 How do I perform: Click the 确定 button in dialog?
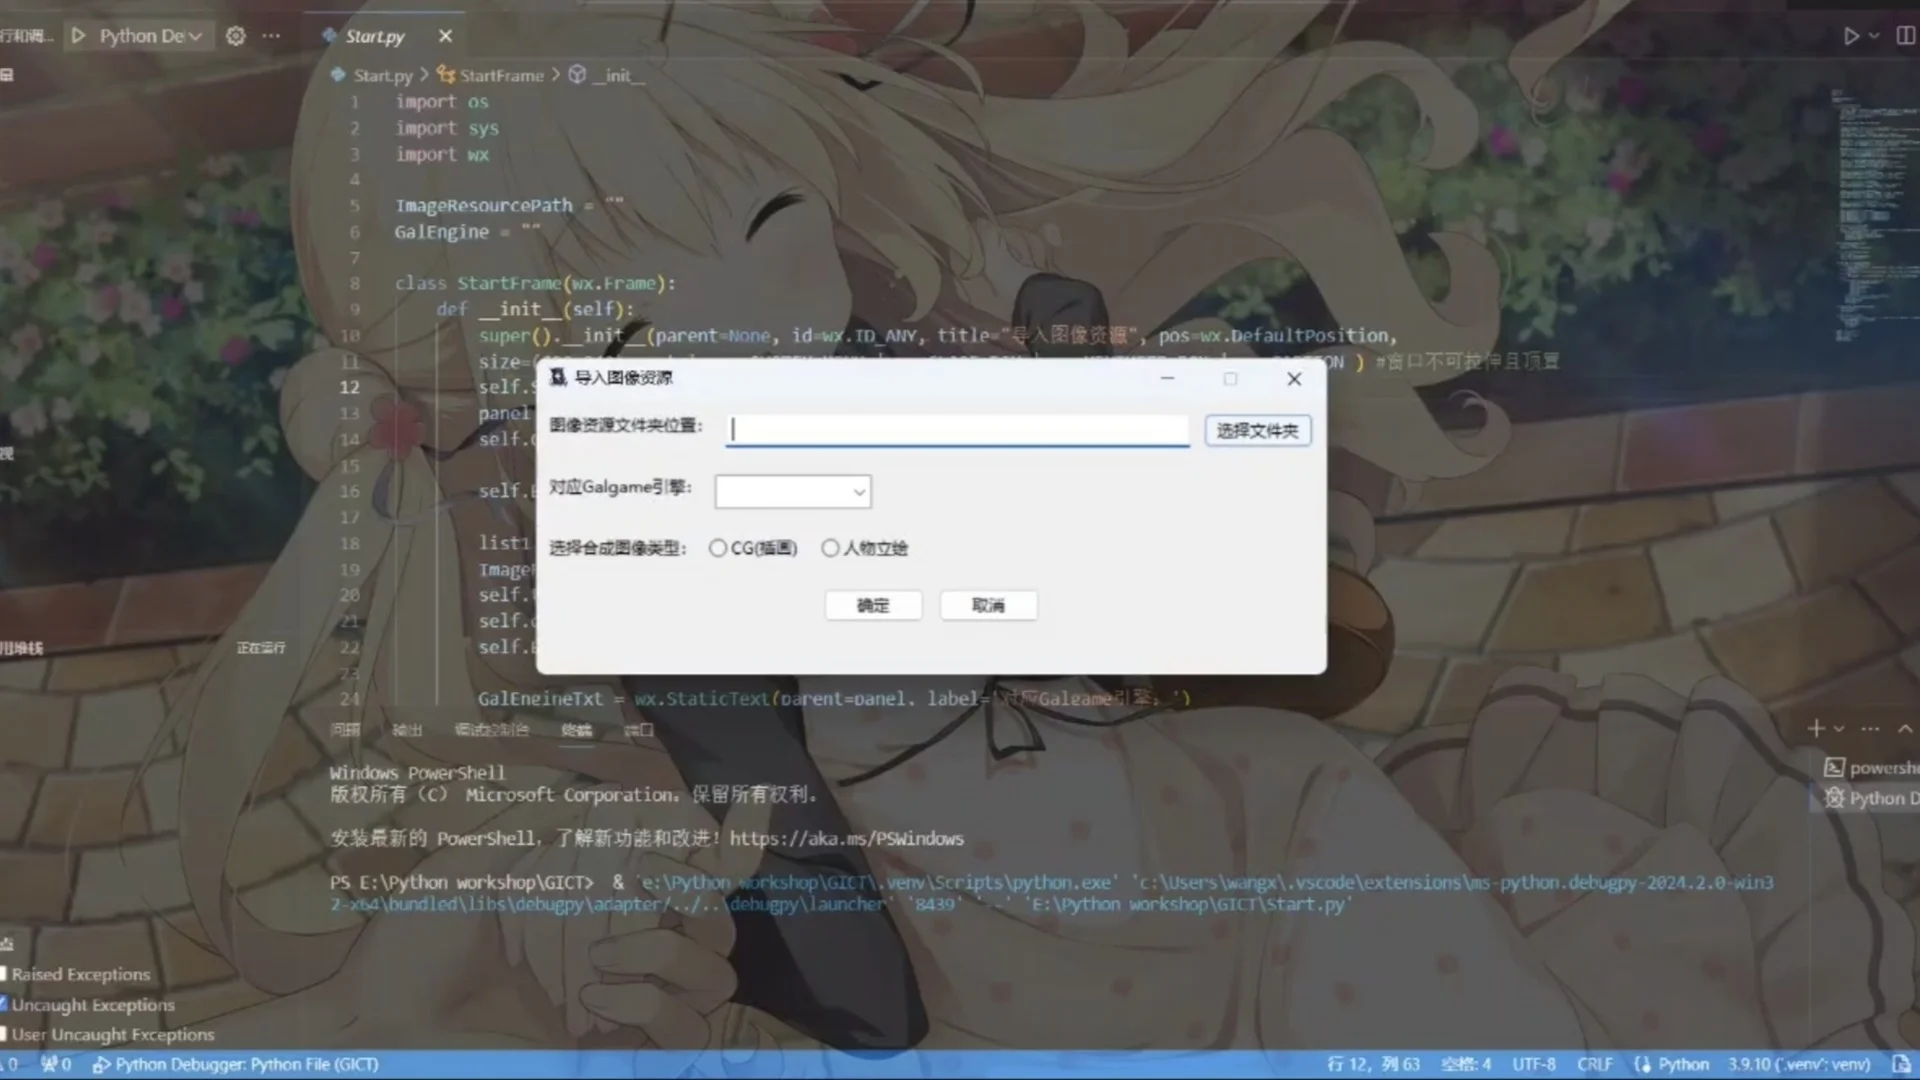[x=873, y=605]
